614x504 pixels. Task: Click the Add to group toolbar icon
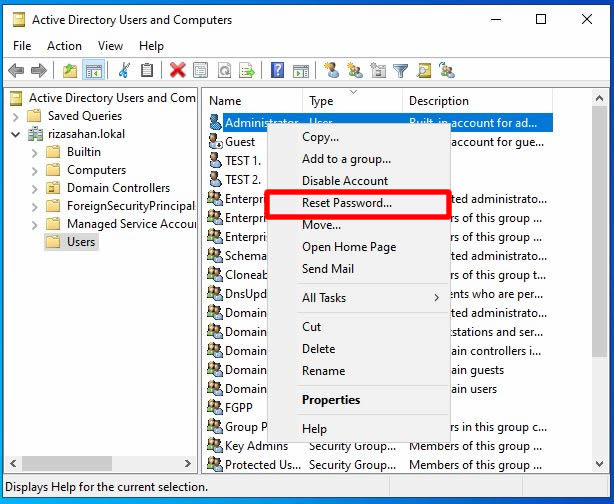click(x=447, y=70)
